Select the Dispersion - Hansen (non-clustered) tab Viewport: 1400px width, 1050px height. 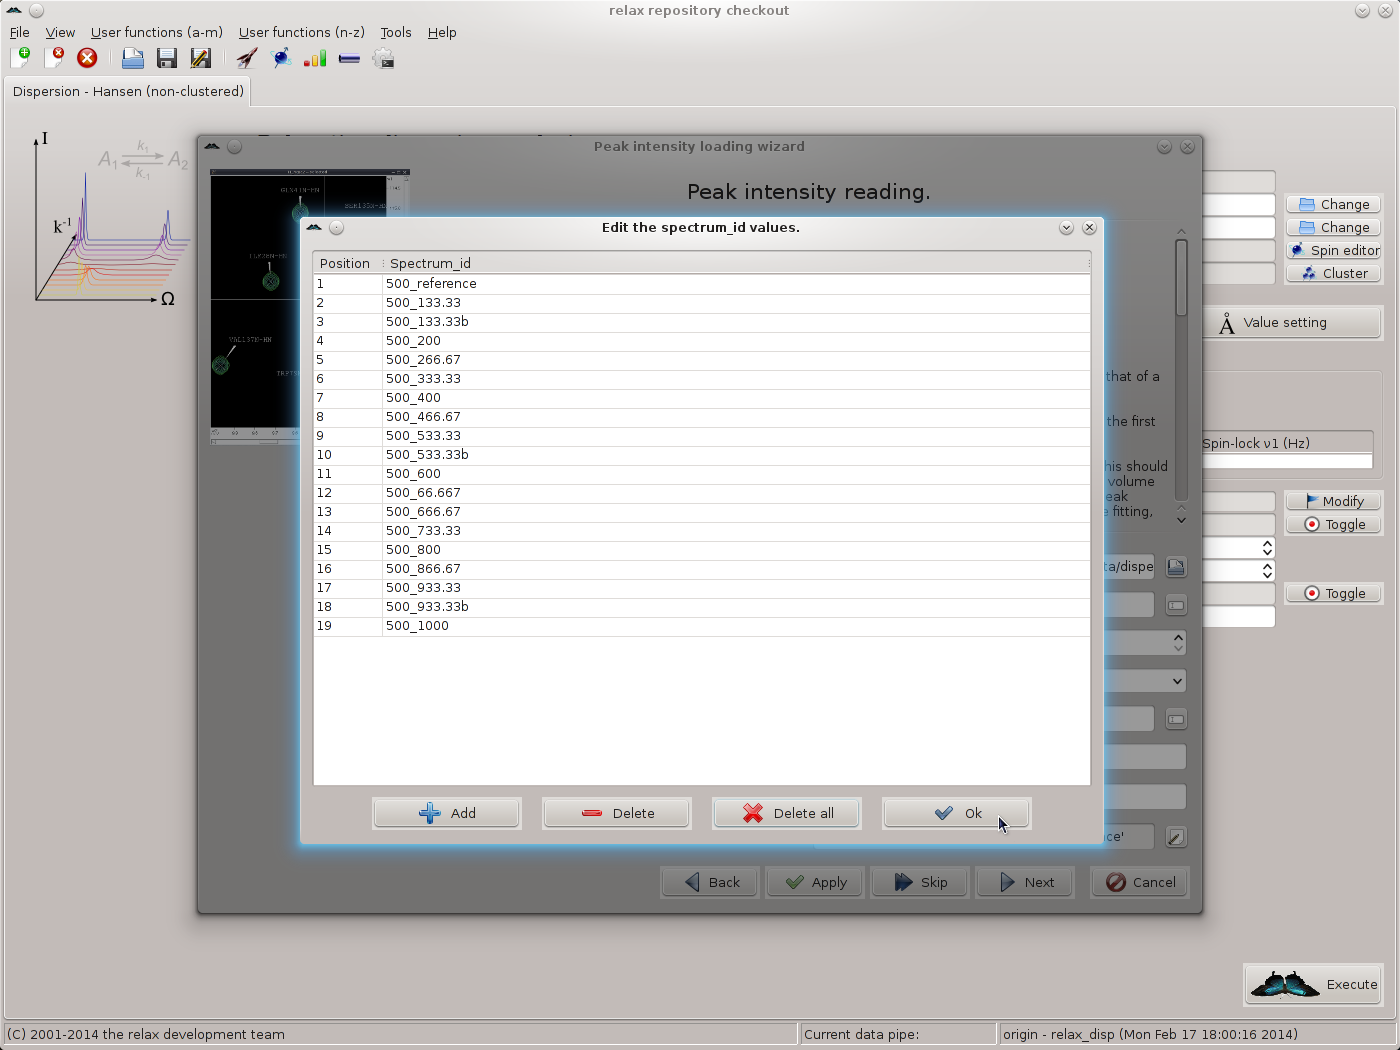[x=128, y=91]
